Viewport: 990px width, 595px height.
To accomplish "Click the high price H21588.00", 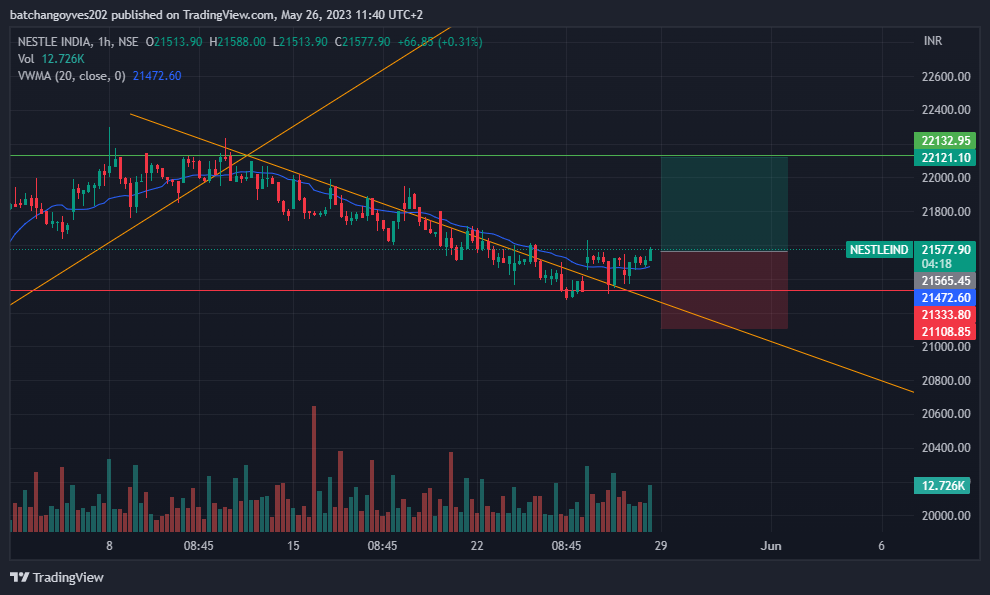I will 237,42.
